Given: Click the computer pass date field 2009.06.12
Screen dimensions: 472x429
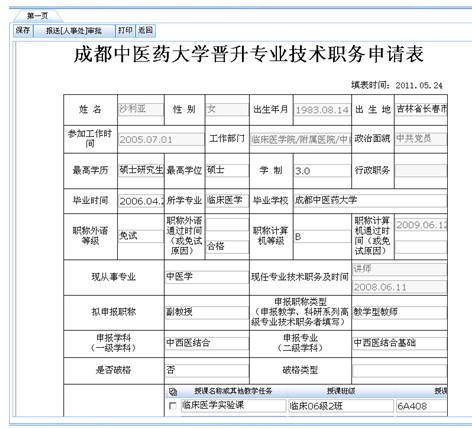Looking at the screenshot, I should pyautogui.click(x=421, y=225).
